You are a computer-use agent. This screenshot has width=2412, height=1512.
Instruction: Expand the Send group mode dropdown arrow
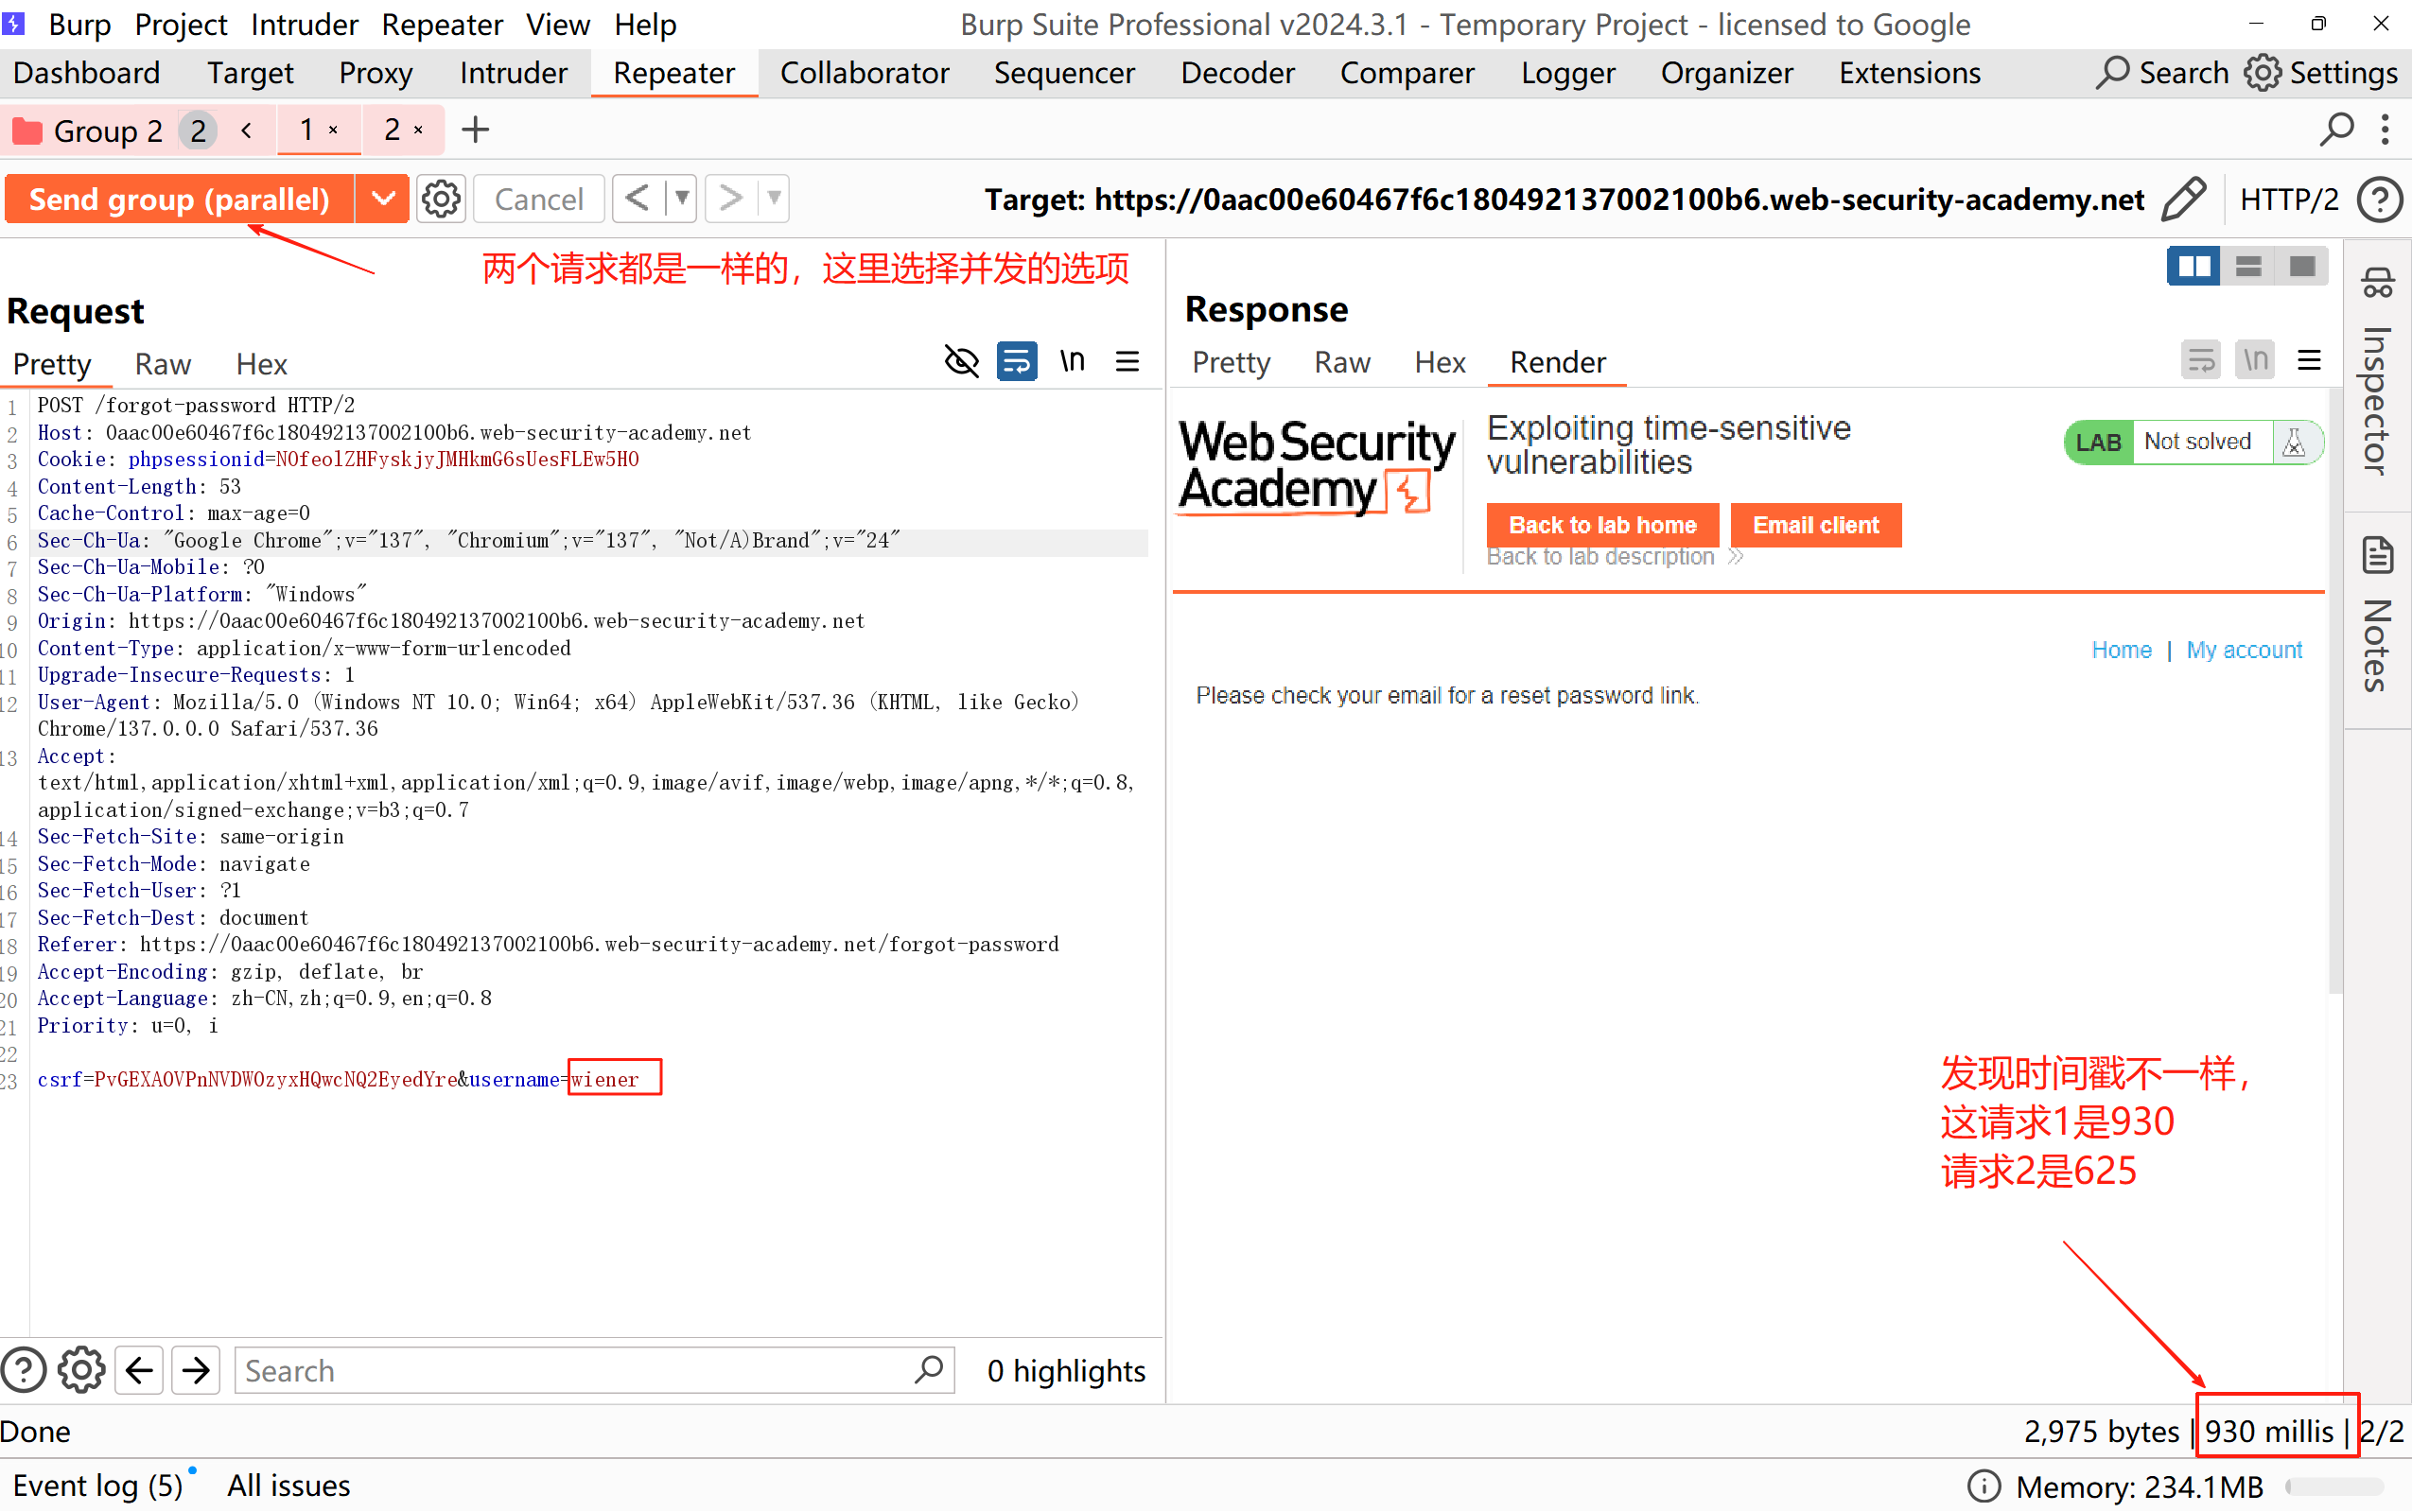click(383, 199)
